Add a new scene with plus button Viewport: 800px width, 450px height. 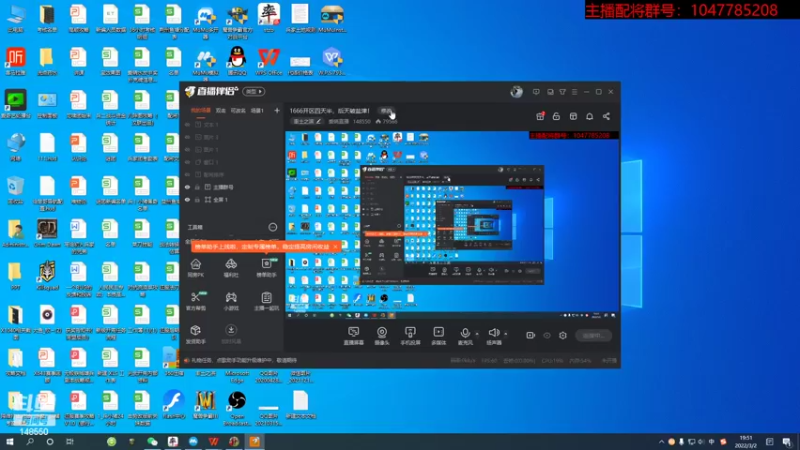click(277, 110)
